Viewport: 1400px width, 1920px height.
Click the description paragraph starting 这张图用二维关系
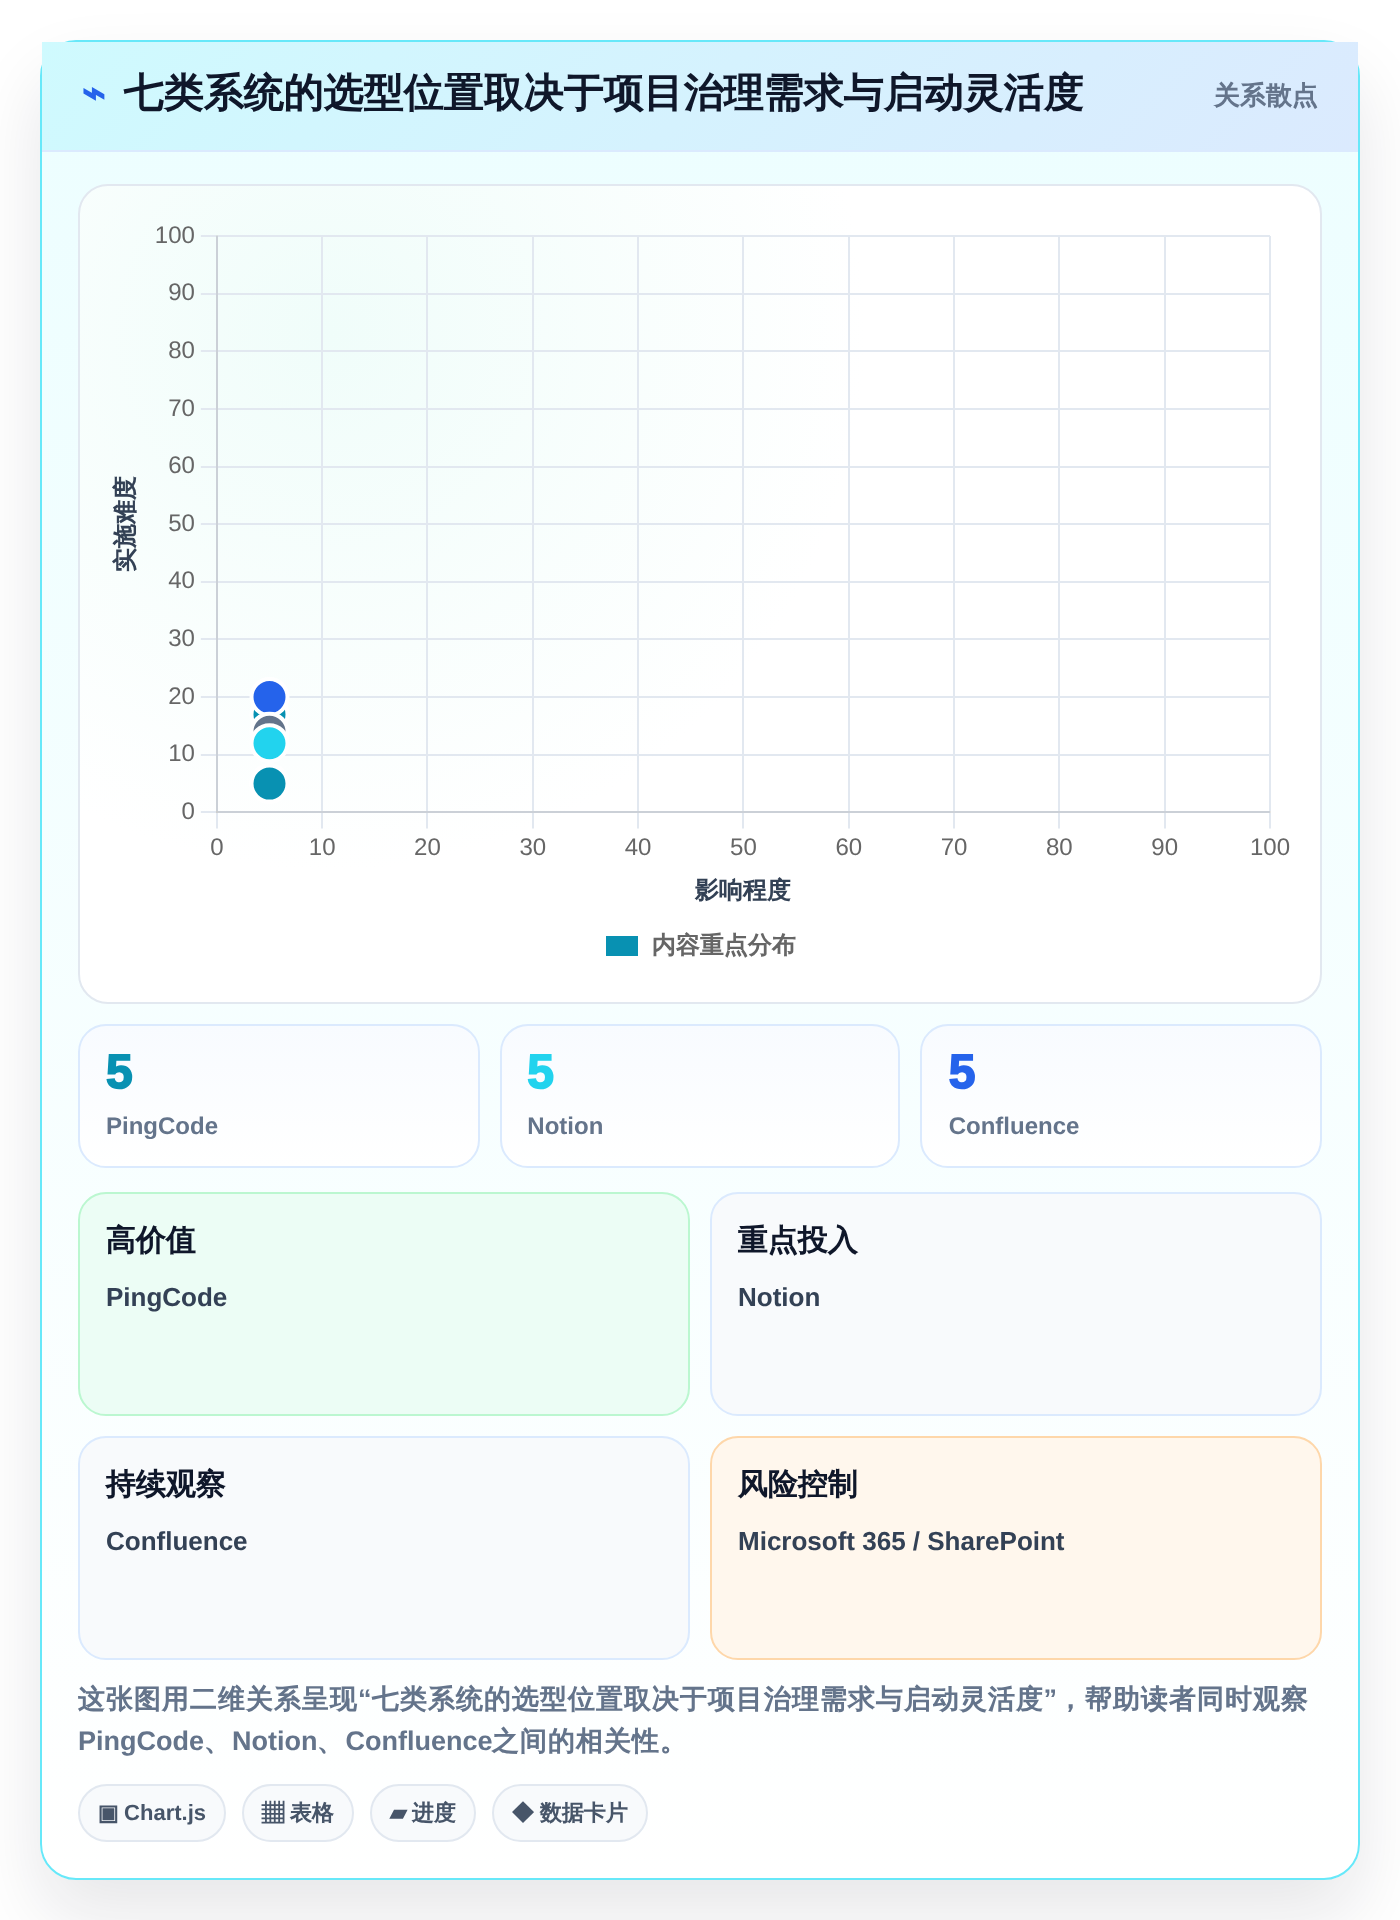(693, 1720)
